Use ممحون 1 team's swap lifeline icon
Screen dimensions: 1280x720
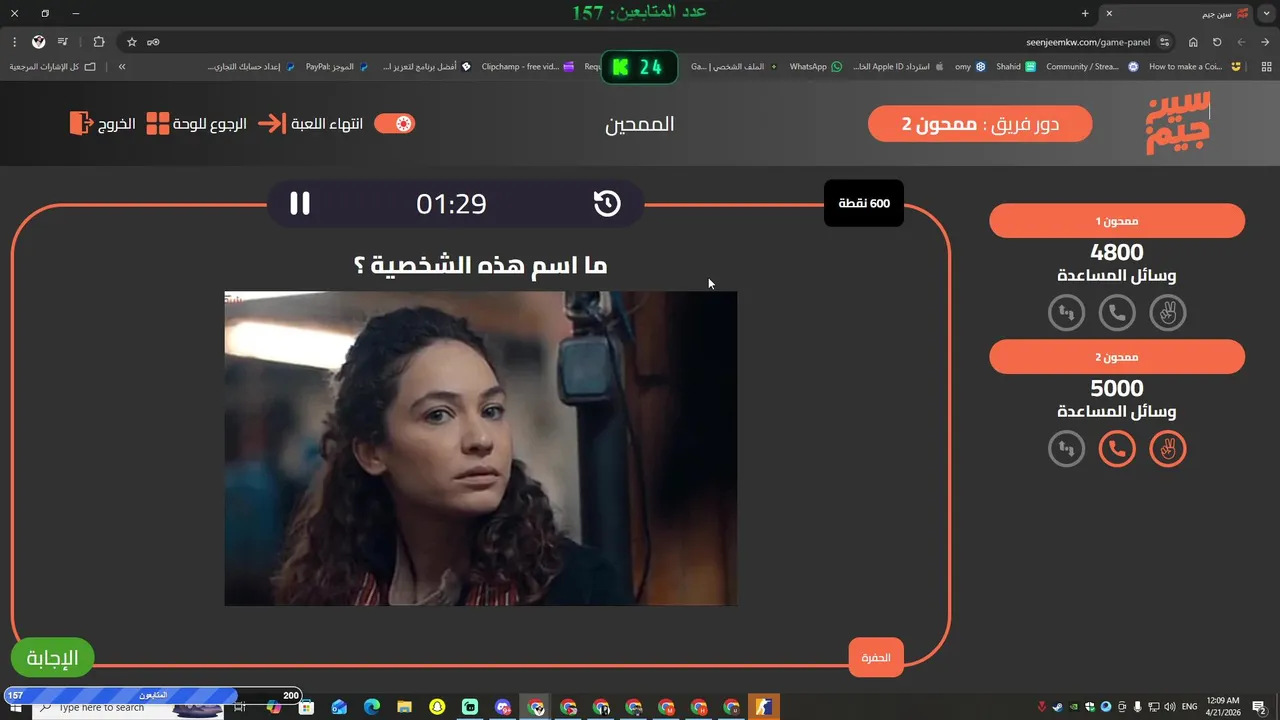tap(1066, 313)
